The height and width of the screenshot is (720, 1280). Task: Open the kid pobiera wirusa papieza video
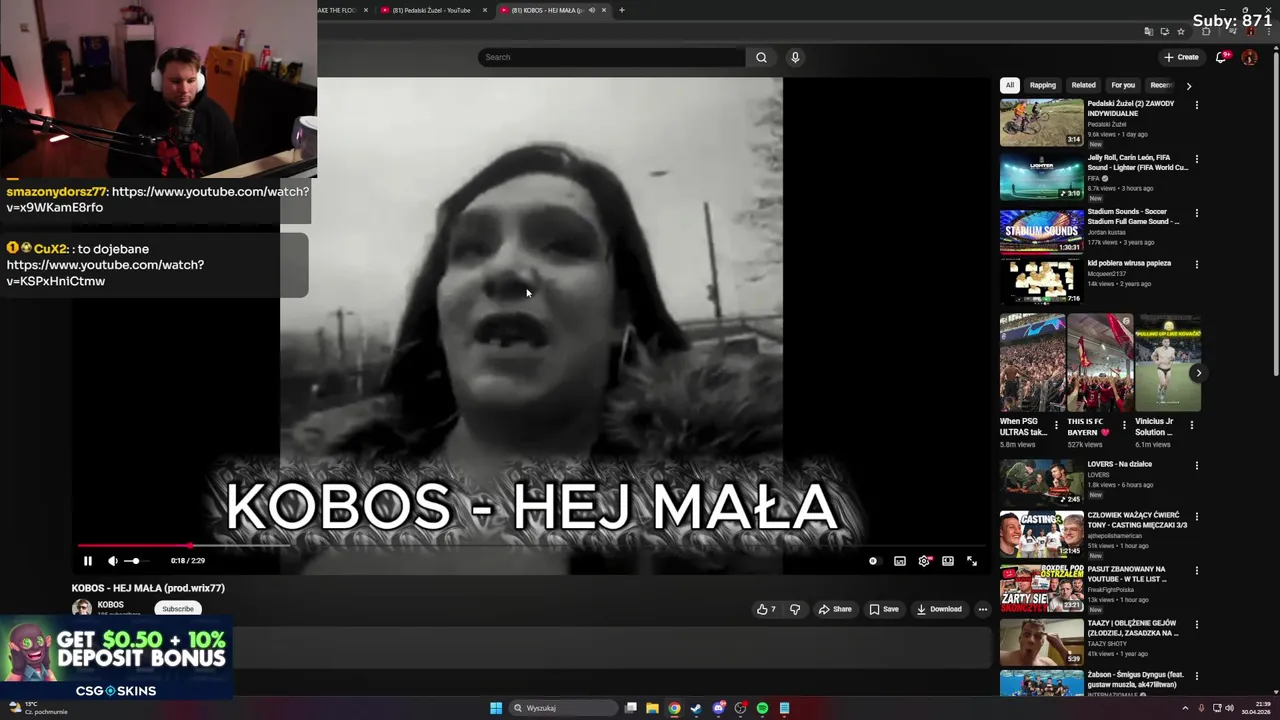pos(1129,263)
